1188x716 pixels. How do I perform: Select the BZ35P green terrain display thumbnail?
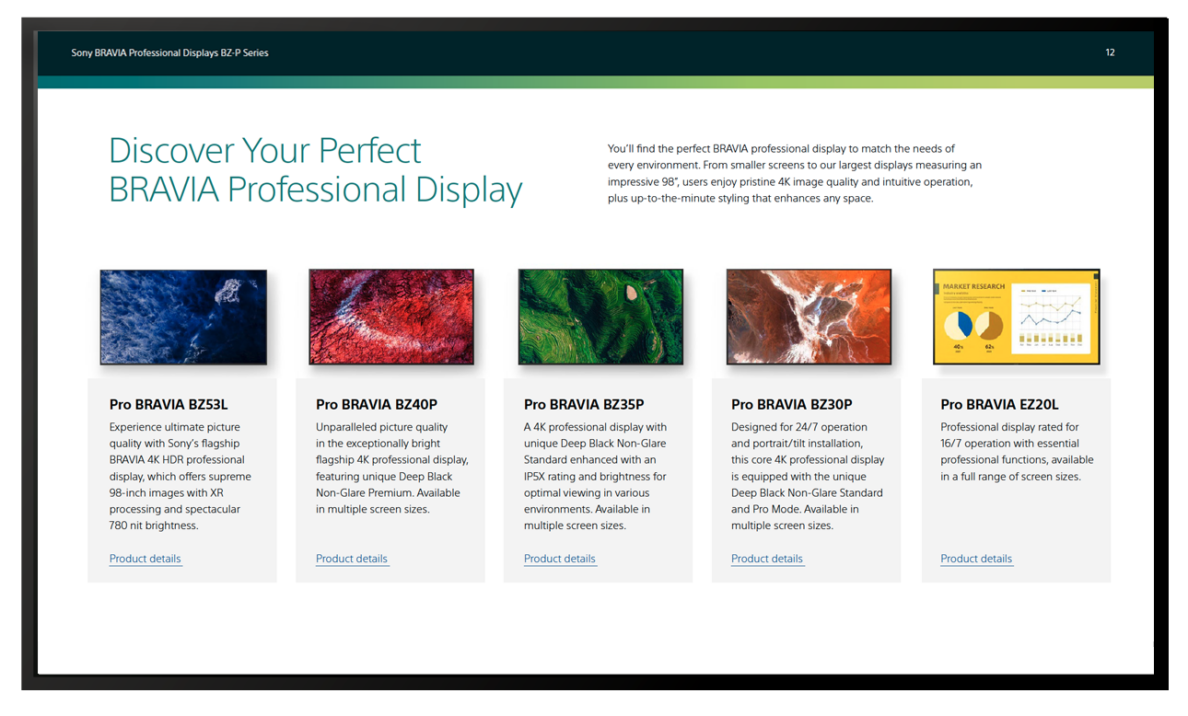(x=598, y=315)
